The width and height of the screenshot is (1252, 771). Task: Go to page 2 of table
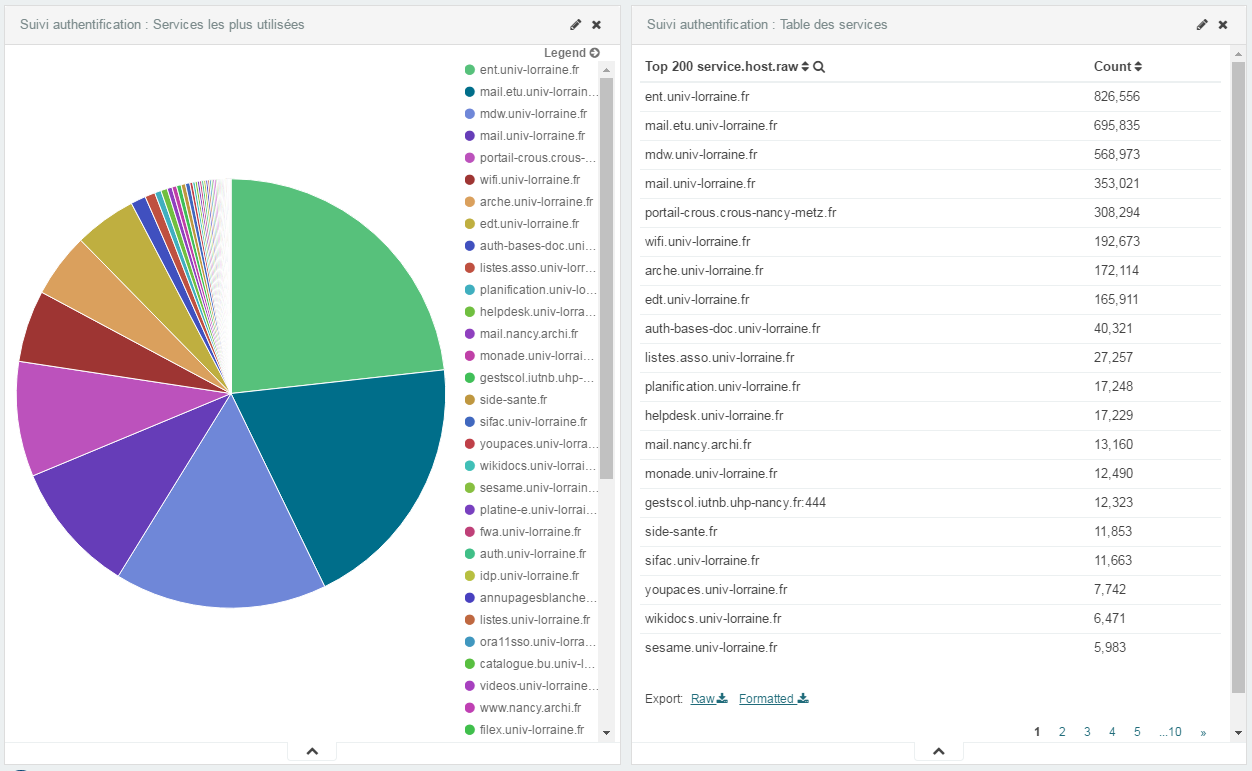tap(1062, 732)
